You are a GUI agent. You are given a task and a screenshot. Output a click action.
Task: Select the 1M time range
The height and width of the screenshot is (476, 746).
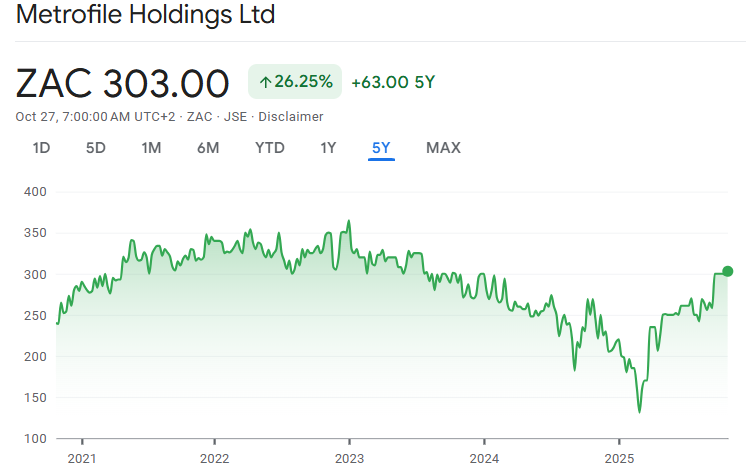point(151,148)
